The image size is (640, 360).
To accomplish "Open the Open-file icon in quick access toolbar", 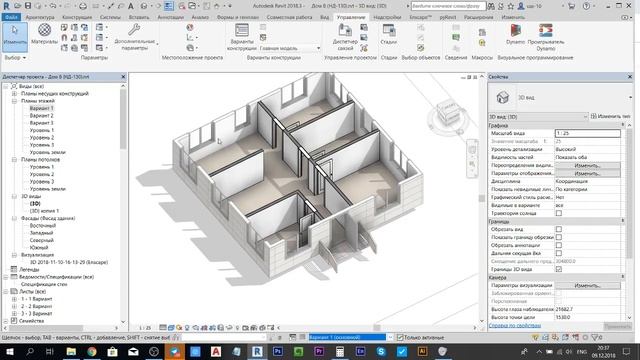I will (17, 6).
